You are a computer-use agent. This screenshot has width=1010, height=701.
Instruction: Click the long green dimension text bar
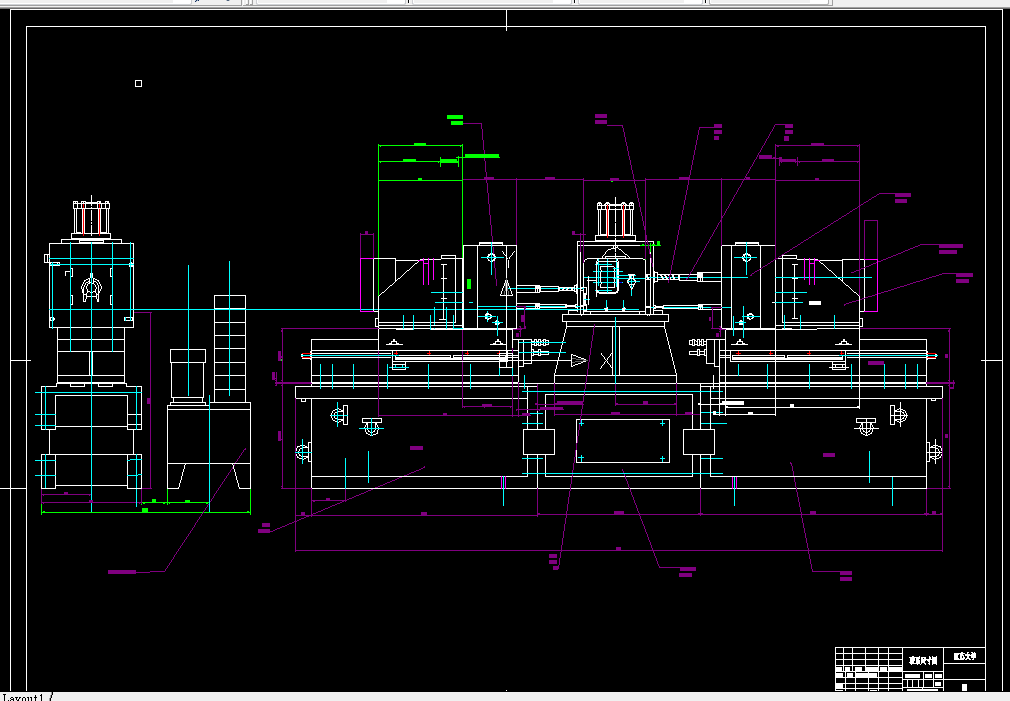pos(482,156)
